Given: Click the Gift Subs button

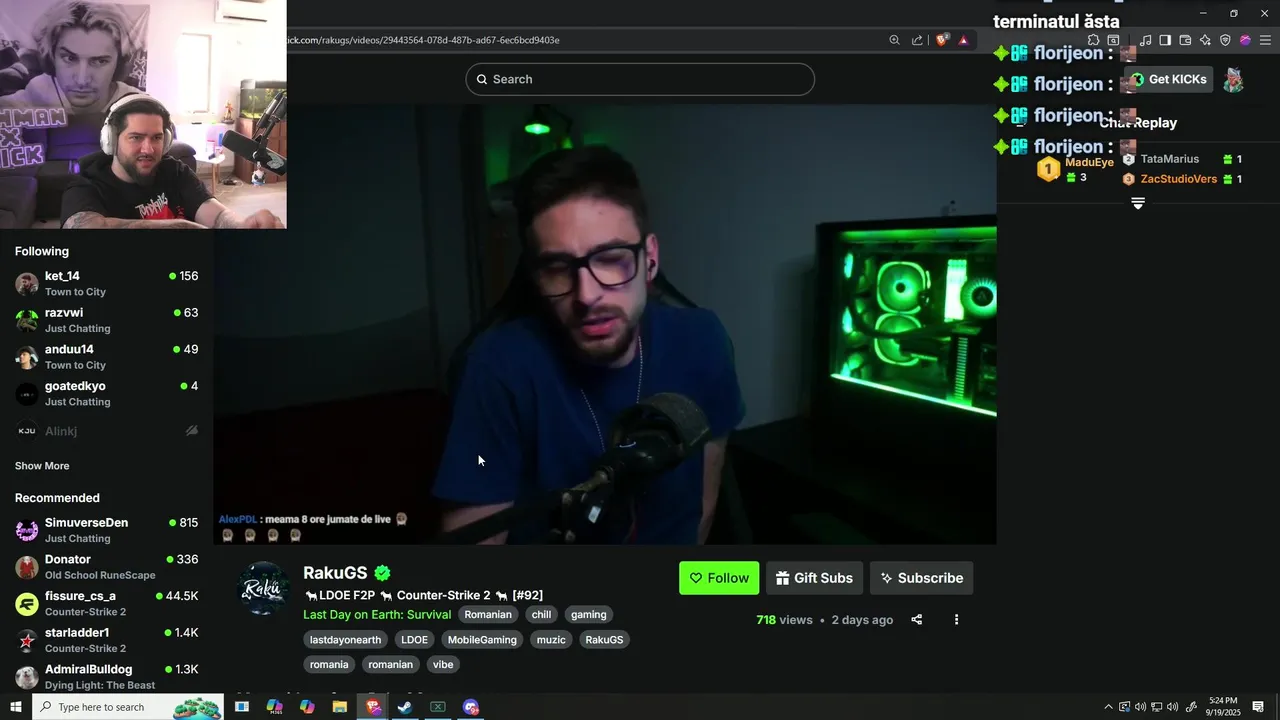Looking at the screenshot, I should click(814, 578).
